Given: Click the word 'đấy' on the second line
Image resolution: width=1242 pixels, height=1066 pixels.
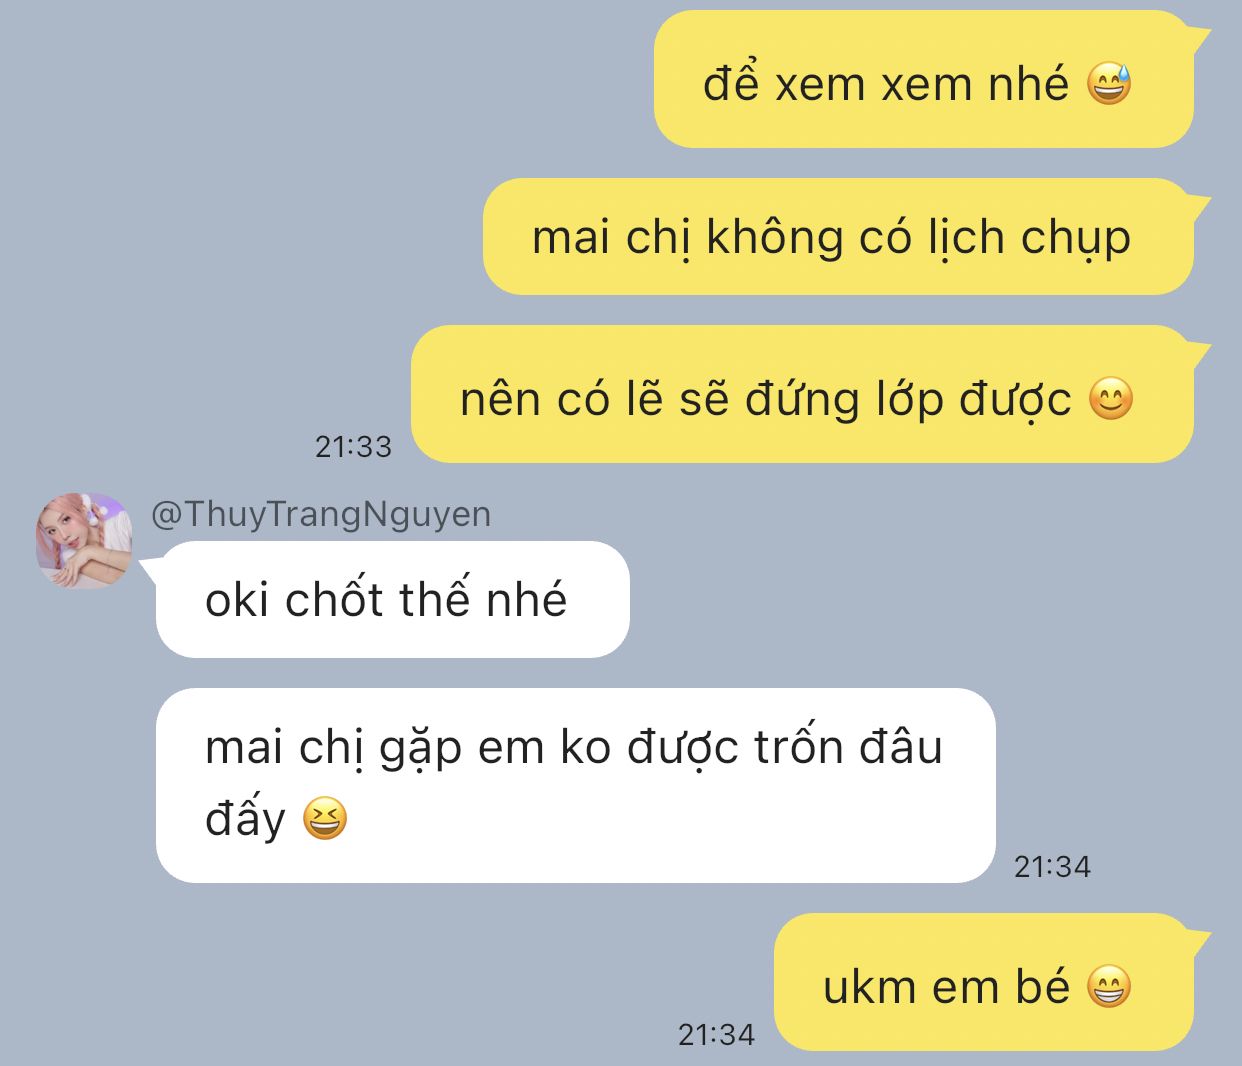Looking at the screenshot, I should [x=245, y=818].
